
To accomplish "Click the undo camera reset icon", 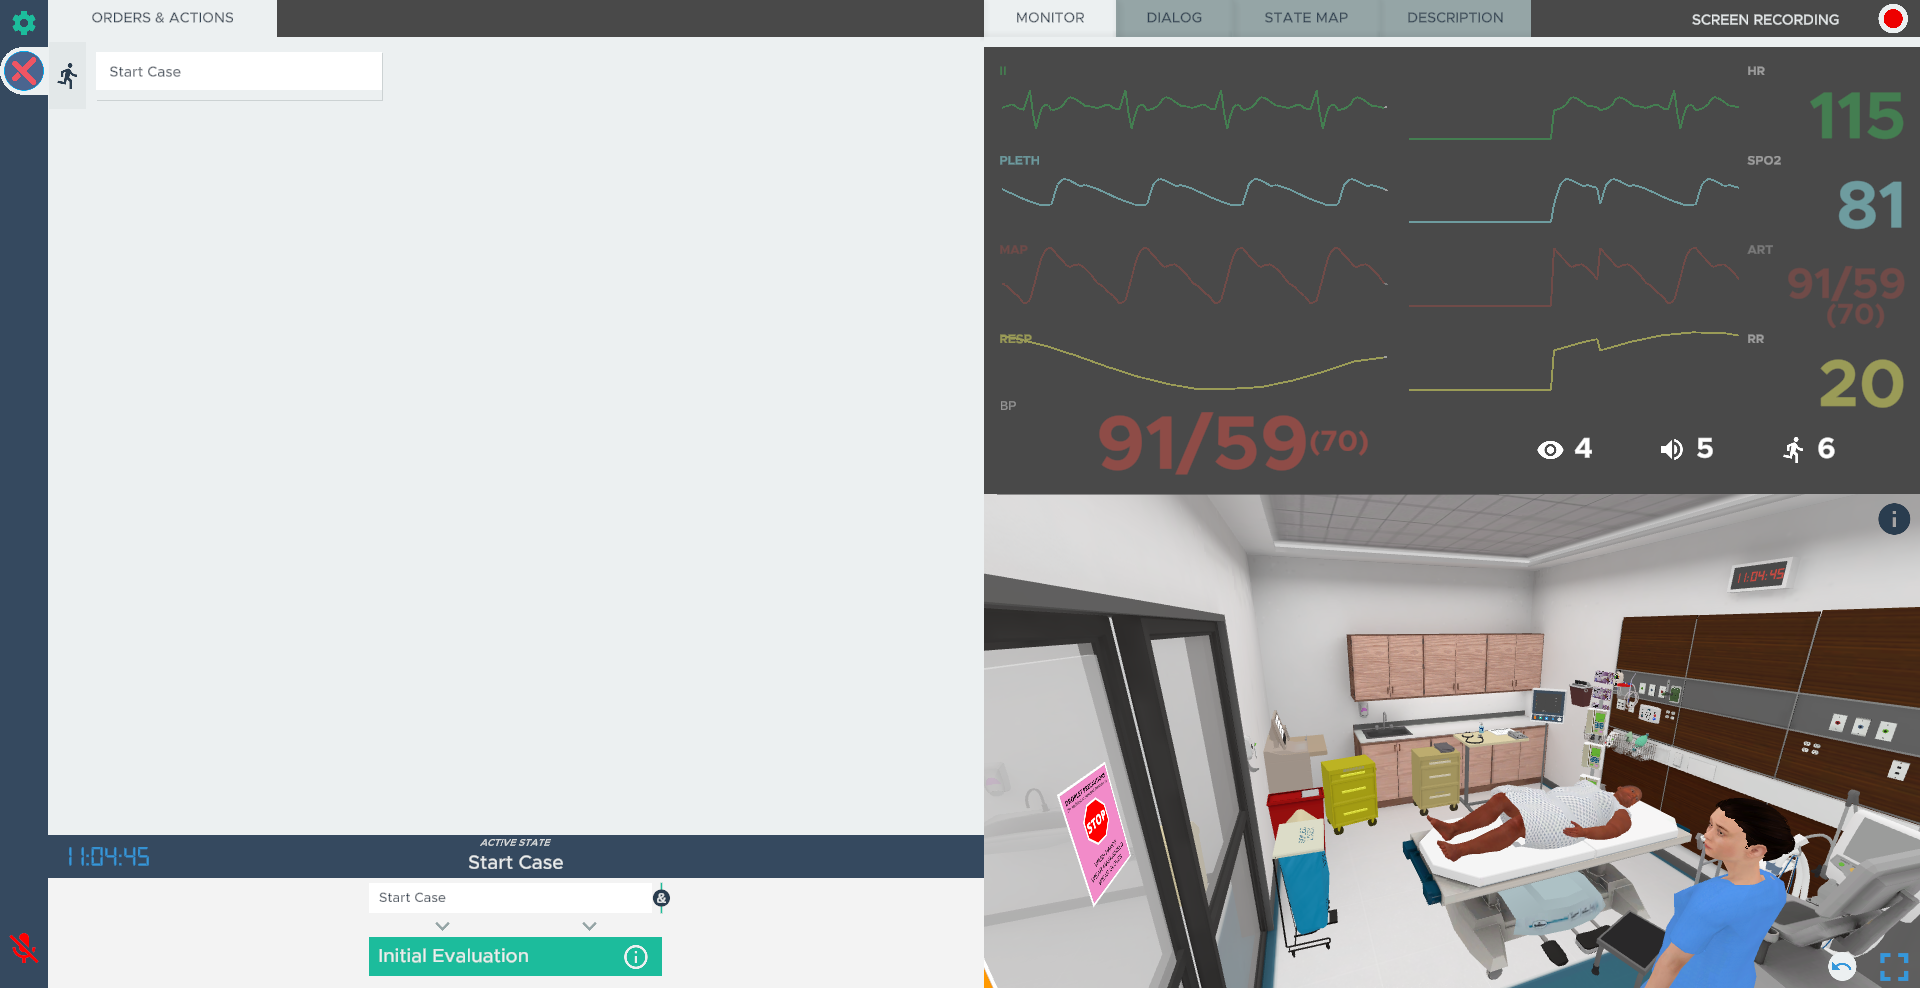I will pos(1841,966).
